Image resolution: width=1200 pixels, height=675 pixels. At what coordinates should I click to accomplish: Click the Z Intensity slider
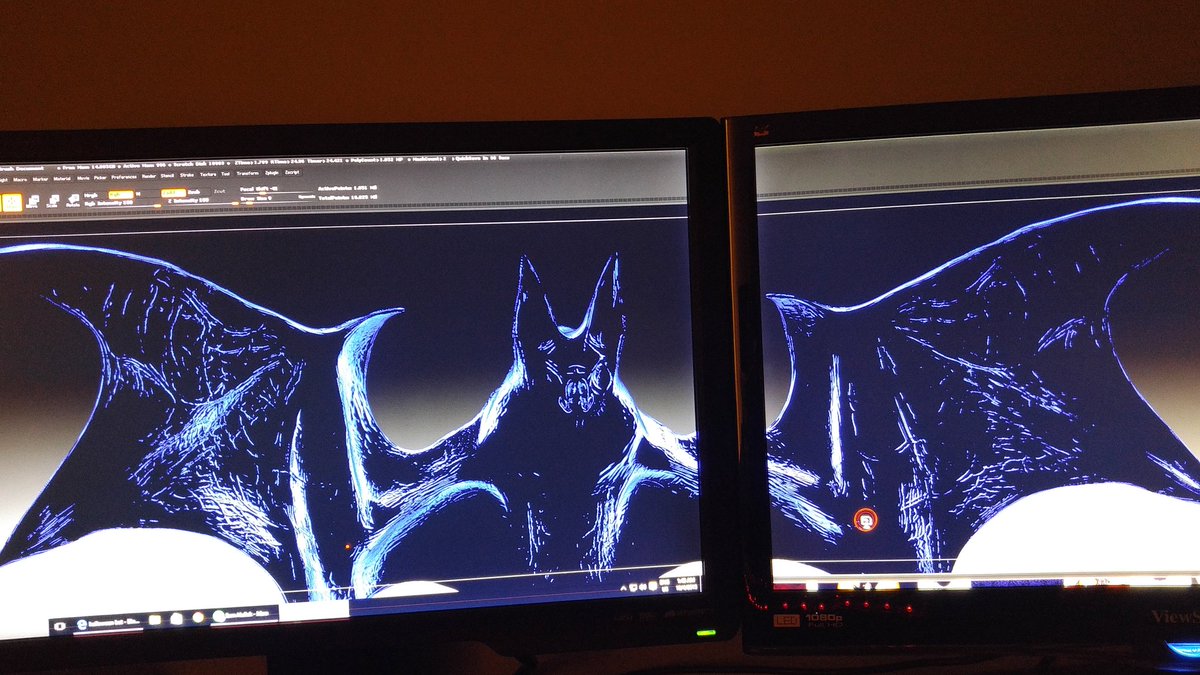point(203,202)
